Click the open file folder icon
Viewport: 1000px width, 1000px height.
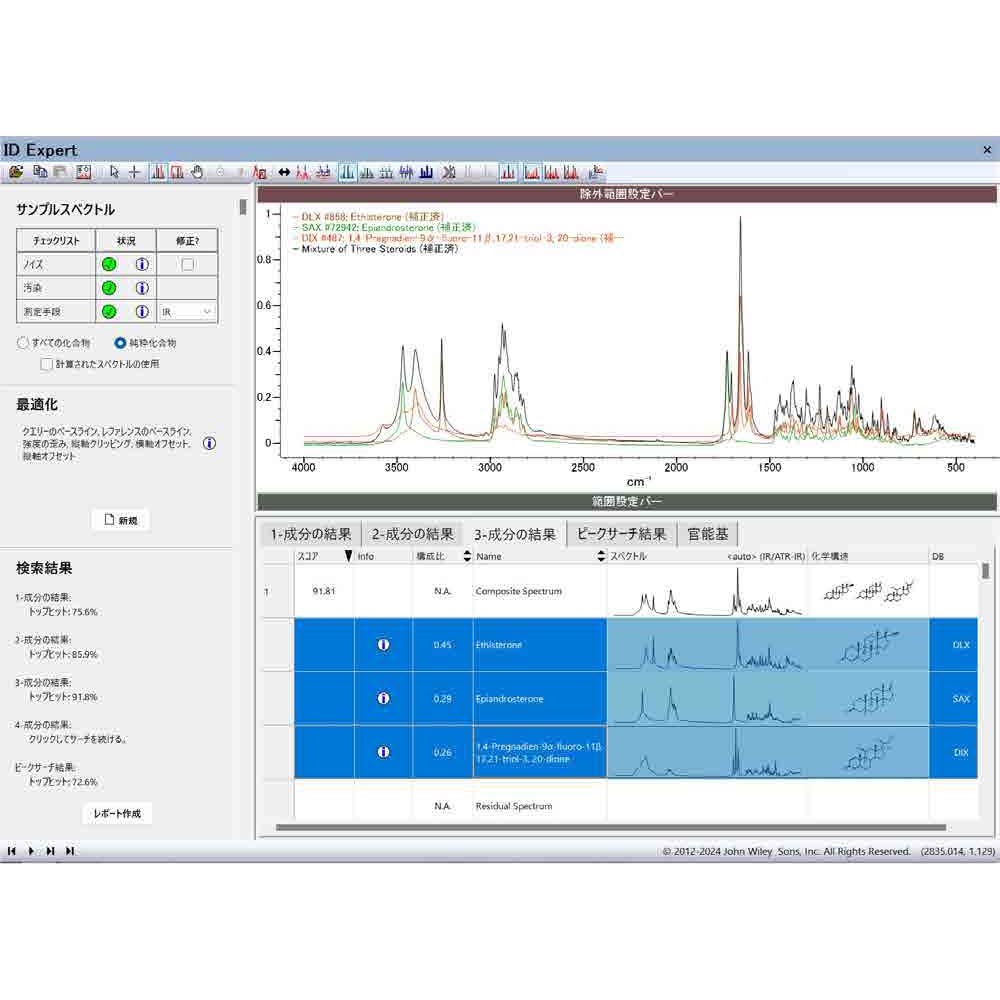point(16,172)
